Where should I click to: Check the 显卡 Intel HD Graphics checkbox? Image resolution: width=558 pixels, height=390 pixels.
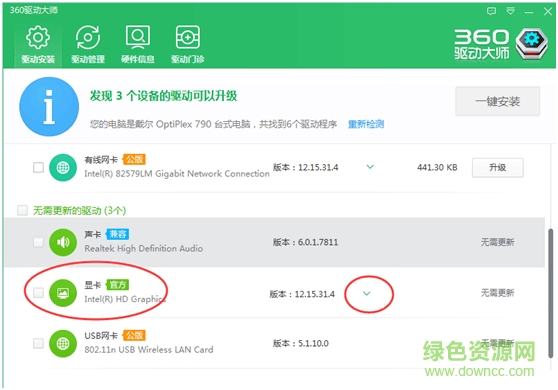(38, 293)
